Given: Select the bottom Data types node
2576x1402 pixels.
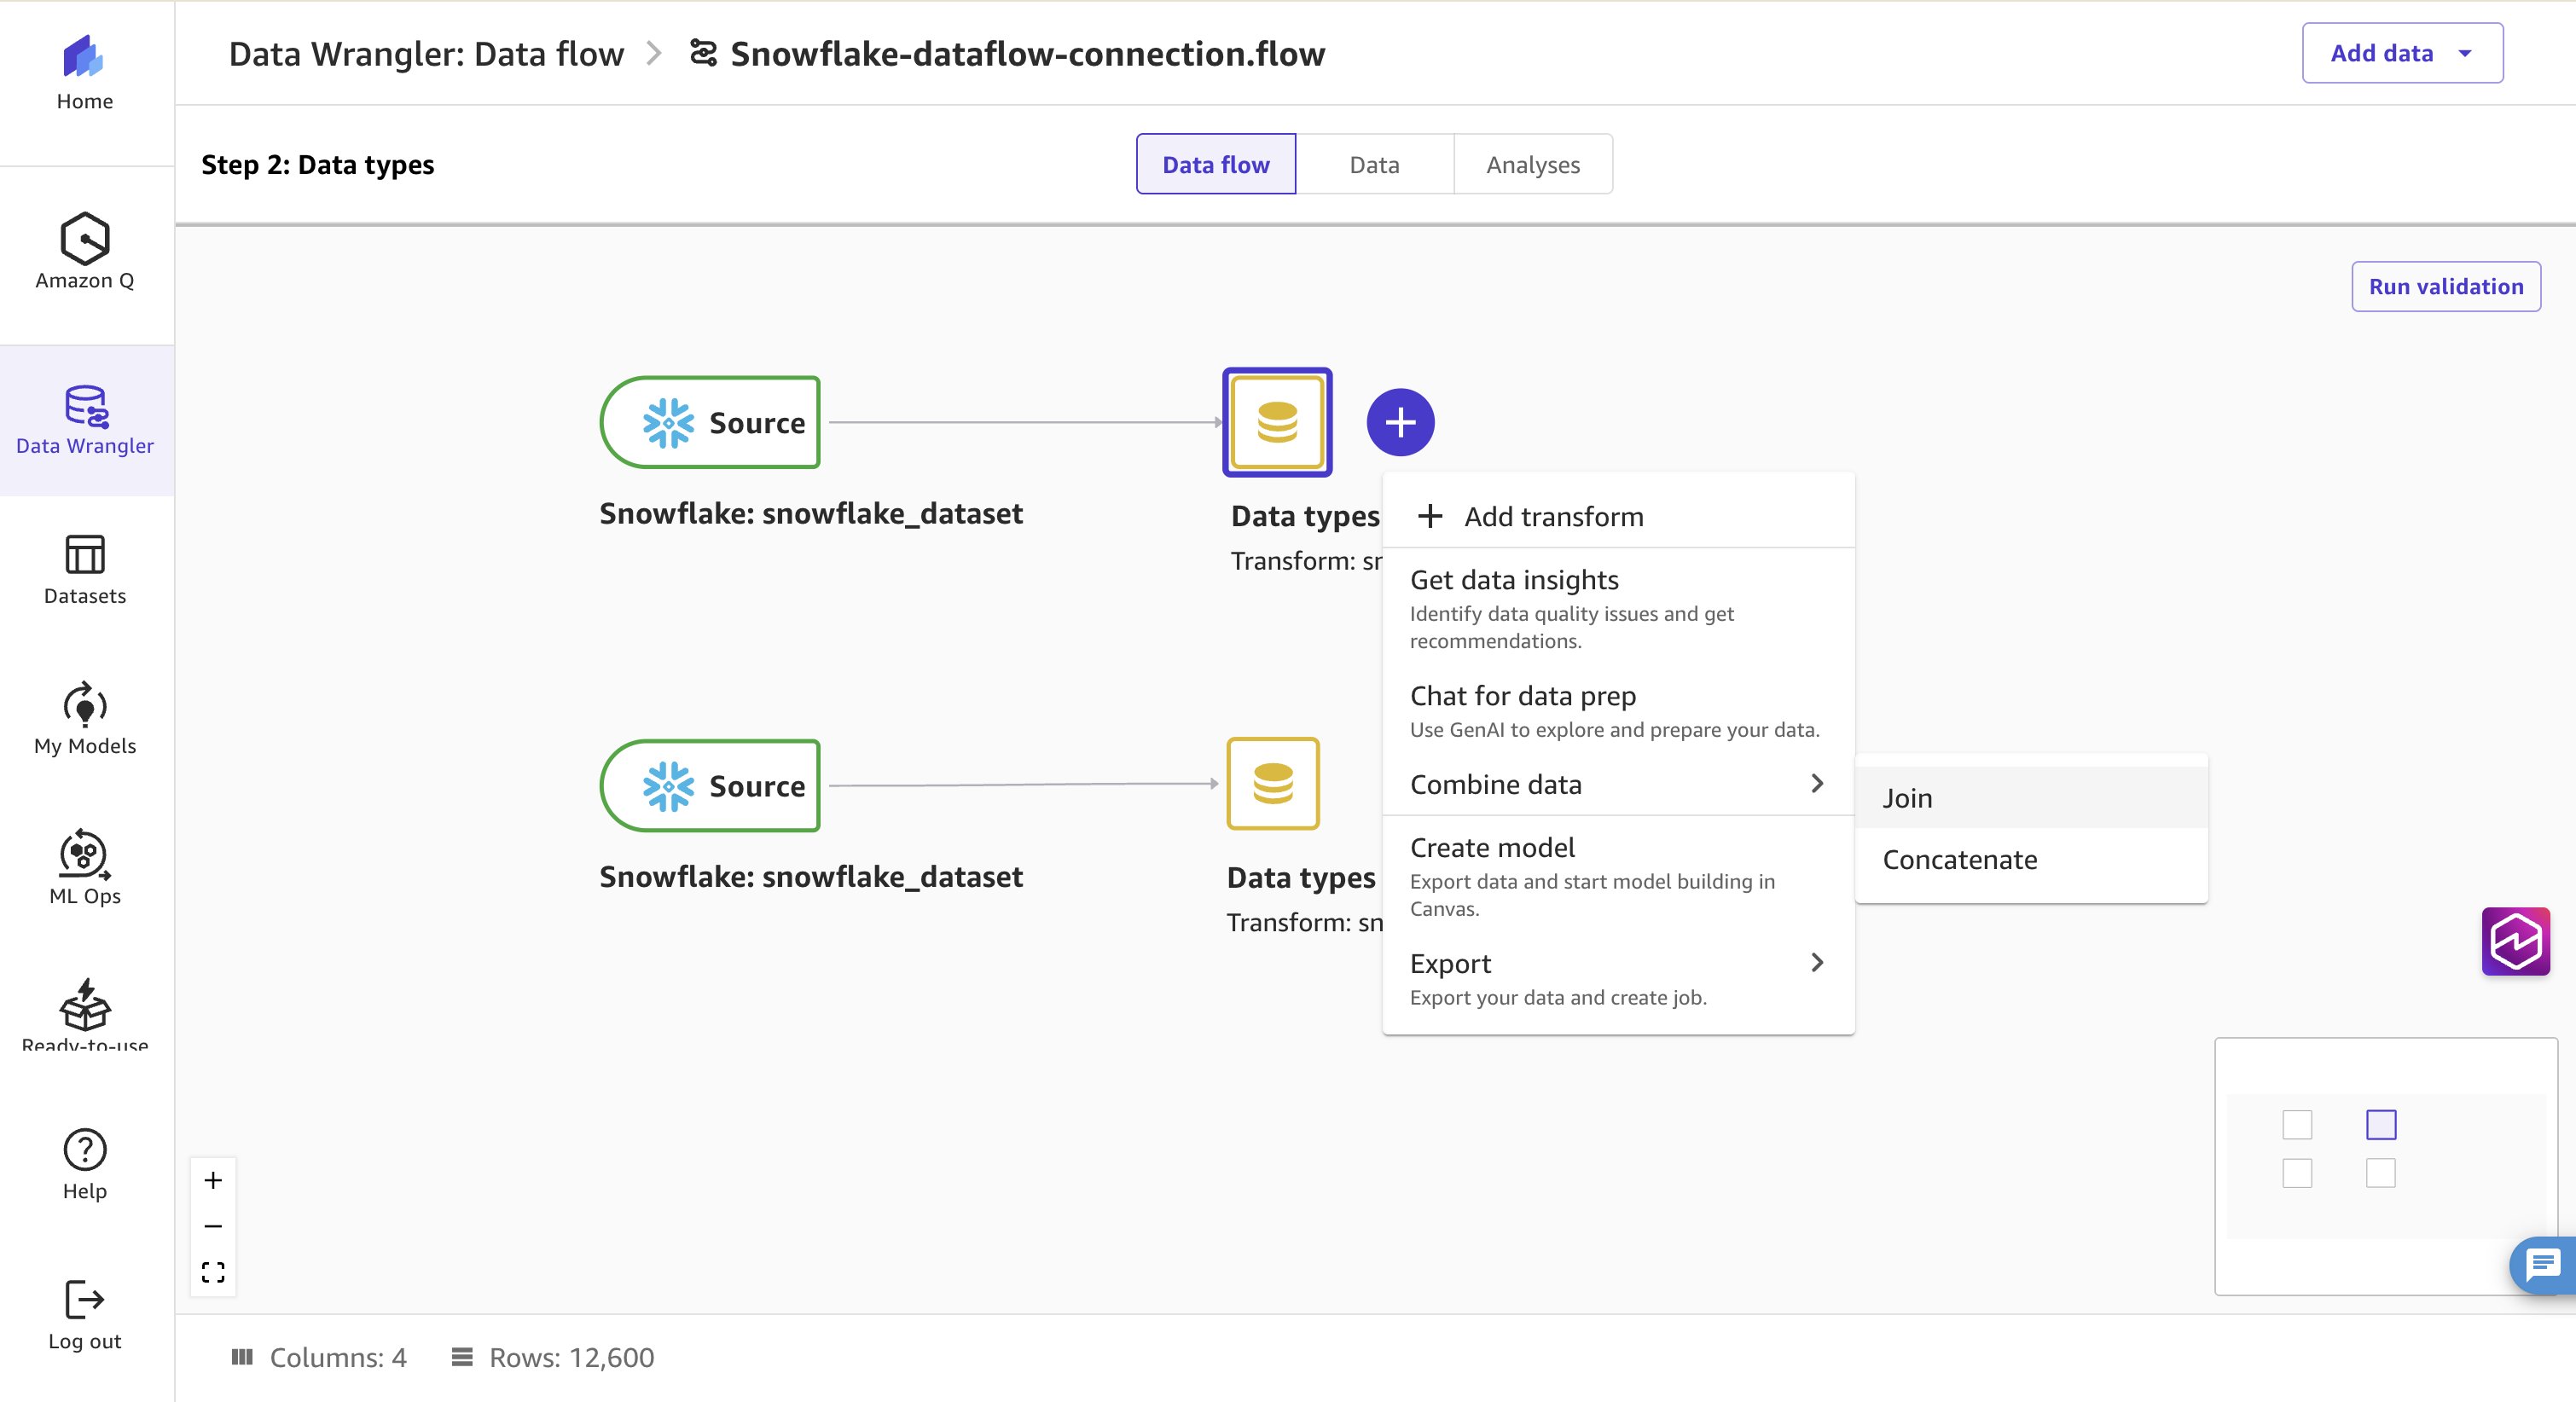Looking at the screenshot, I should (1273, 783).
